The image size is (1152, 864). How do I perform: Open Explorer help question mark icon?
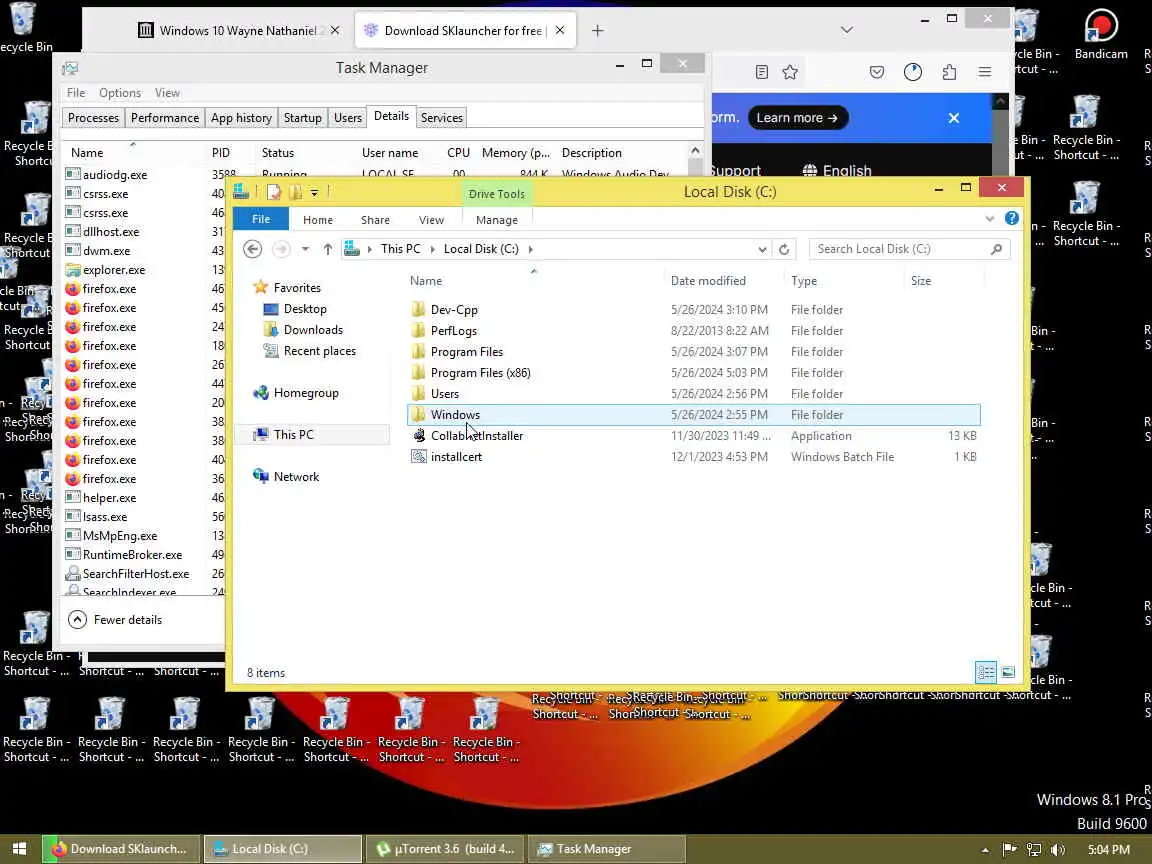(x=1012, y=218)
